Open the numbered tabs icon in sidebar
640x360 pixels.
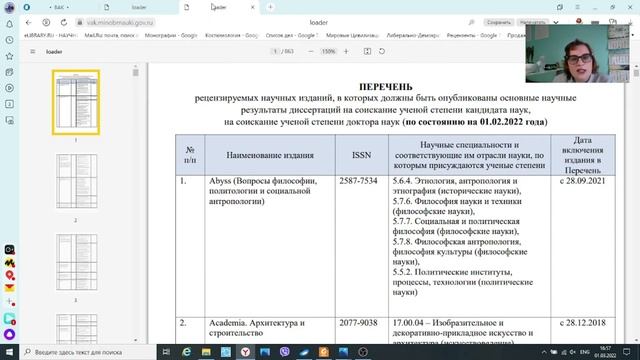9,104
